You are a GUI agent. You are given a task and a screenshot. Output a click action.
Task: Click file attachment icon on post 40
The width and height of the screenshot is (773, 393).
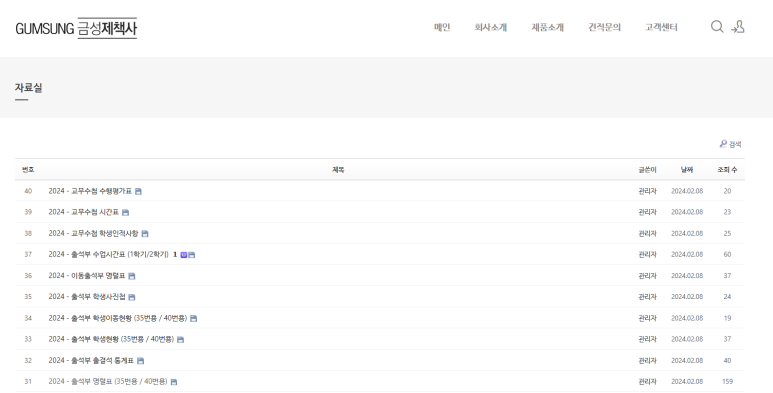pos(138,191)
